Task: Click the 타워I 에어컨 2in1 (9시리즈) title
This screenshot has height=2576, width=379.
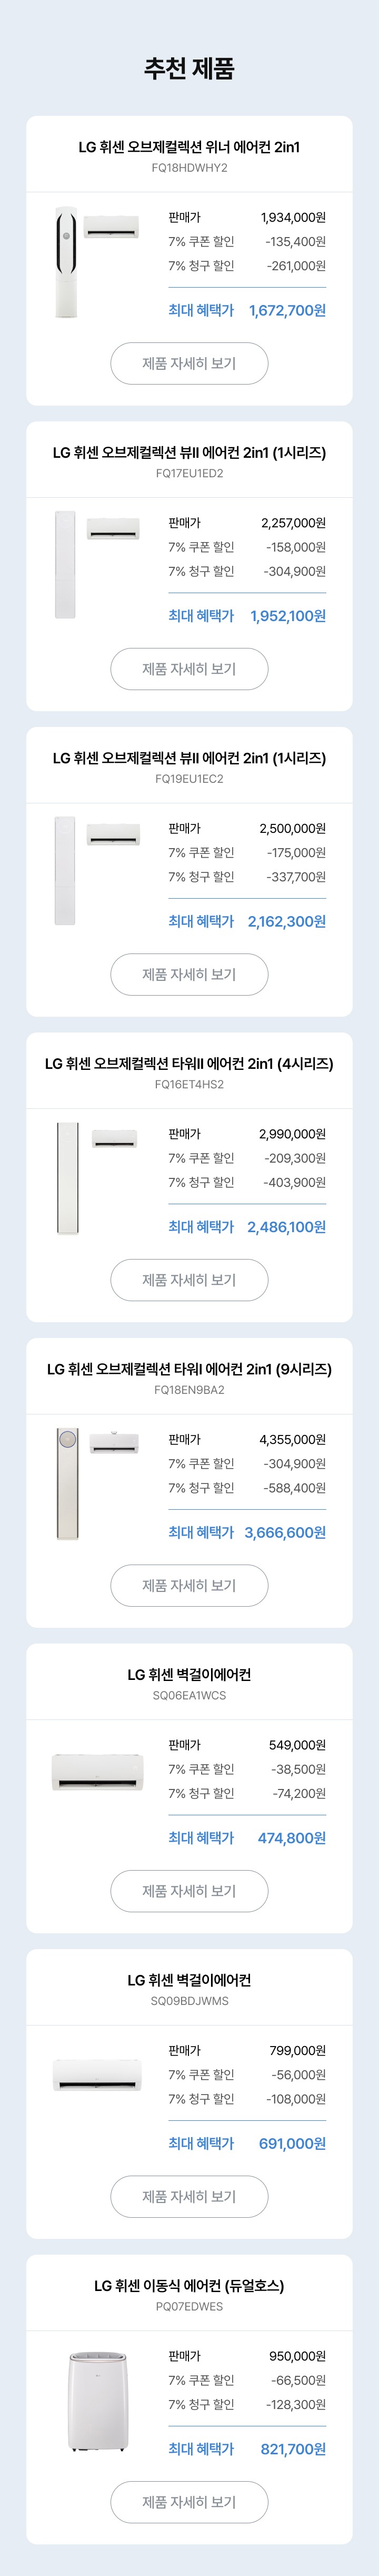Action: [x=189, y=1369]
